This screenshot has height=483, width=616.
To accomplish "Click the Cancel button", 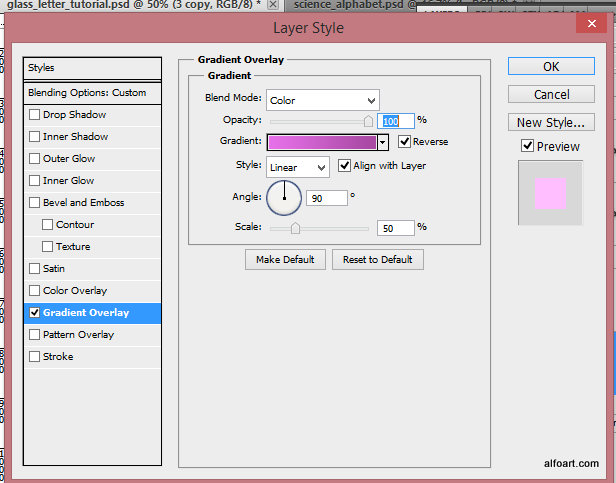I will [x=551, y=94].
